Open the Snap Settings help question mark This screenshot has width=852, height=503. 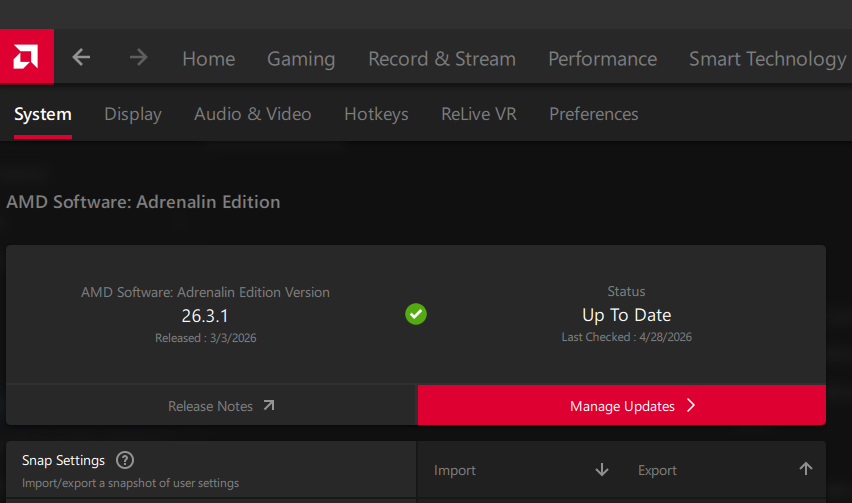125,460
